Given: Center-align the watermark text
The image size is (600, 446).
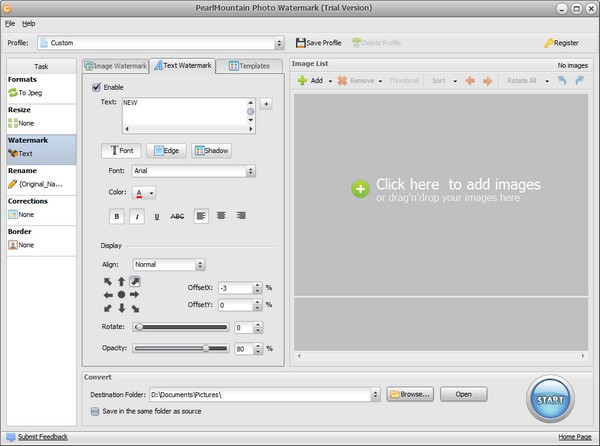Looking at the screenshot, I should 221,216.
